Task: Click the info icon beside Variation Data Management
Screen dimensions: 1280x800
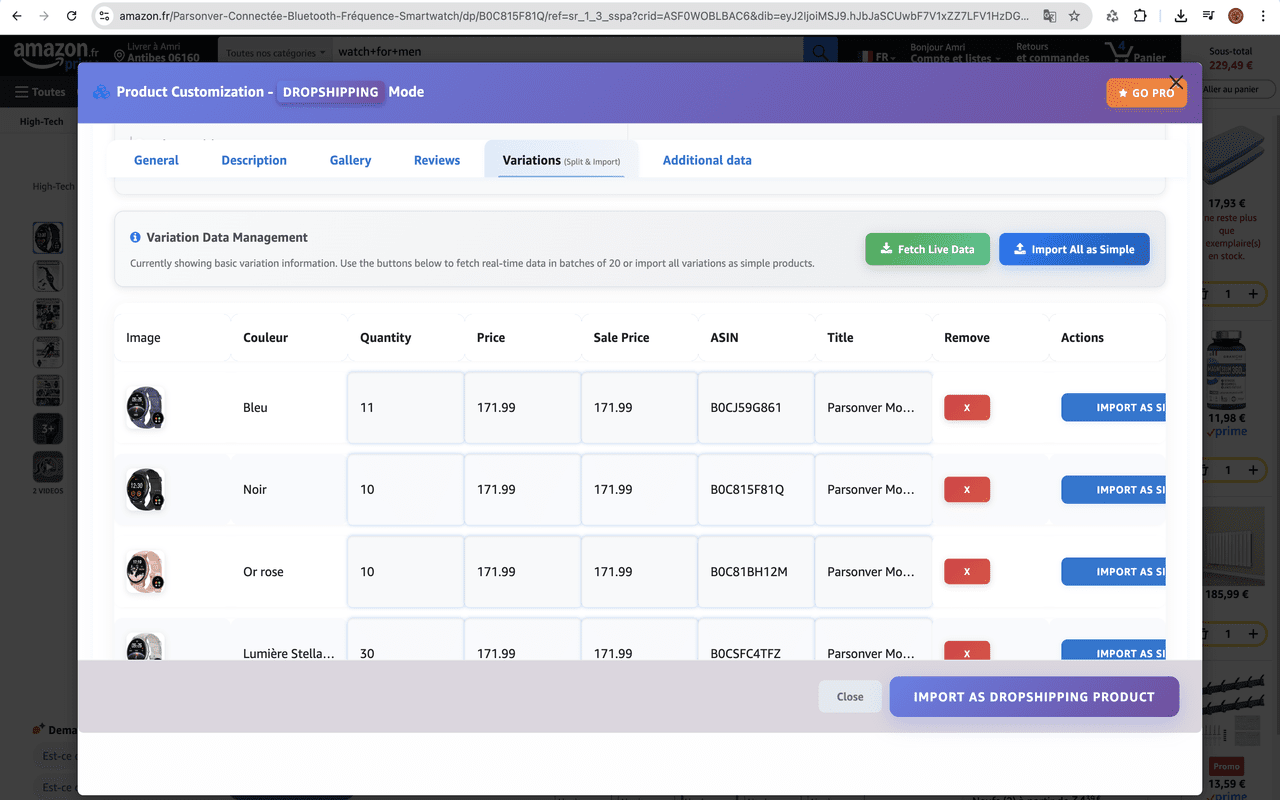Action: pos(135,238)
